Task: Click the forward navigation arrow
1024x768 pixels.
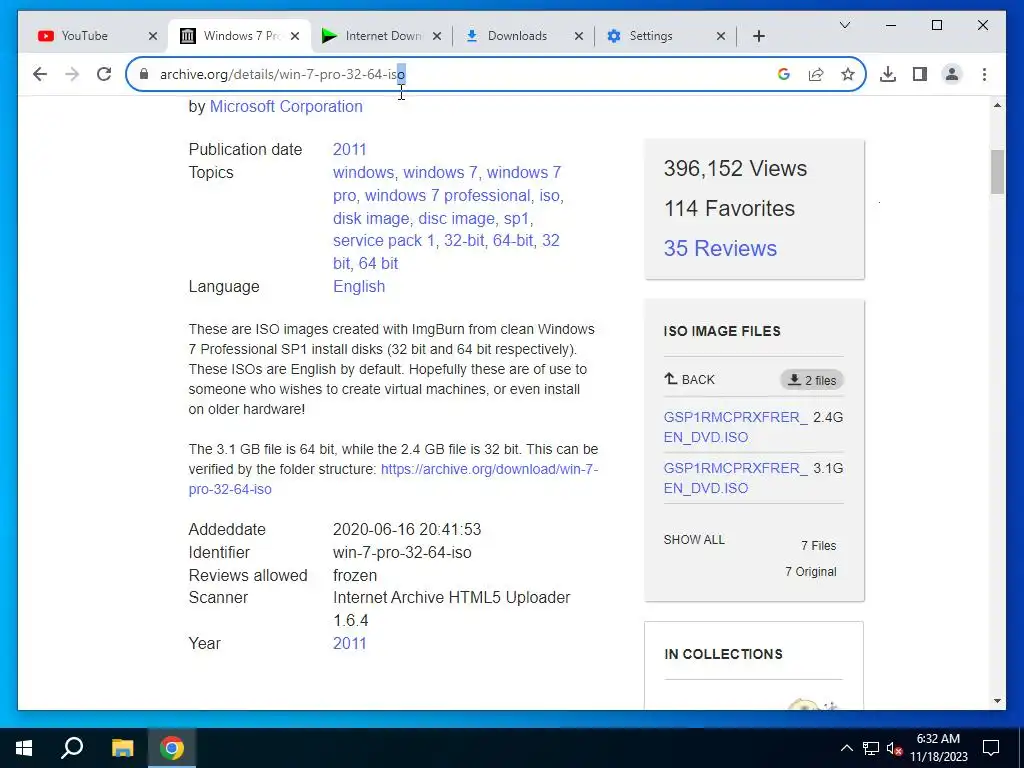Action: [72, 74]
